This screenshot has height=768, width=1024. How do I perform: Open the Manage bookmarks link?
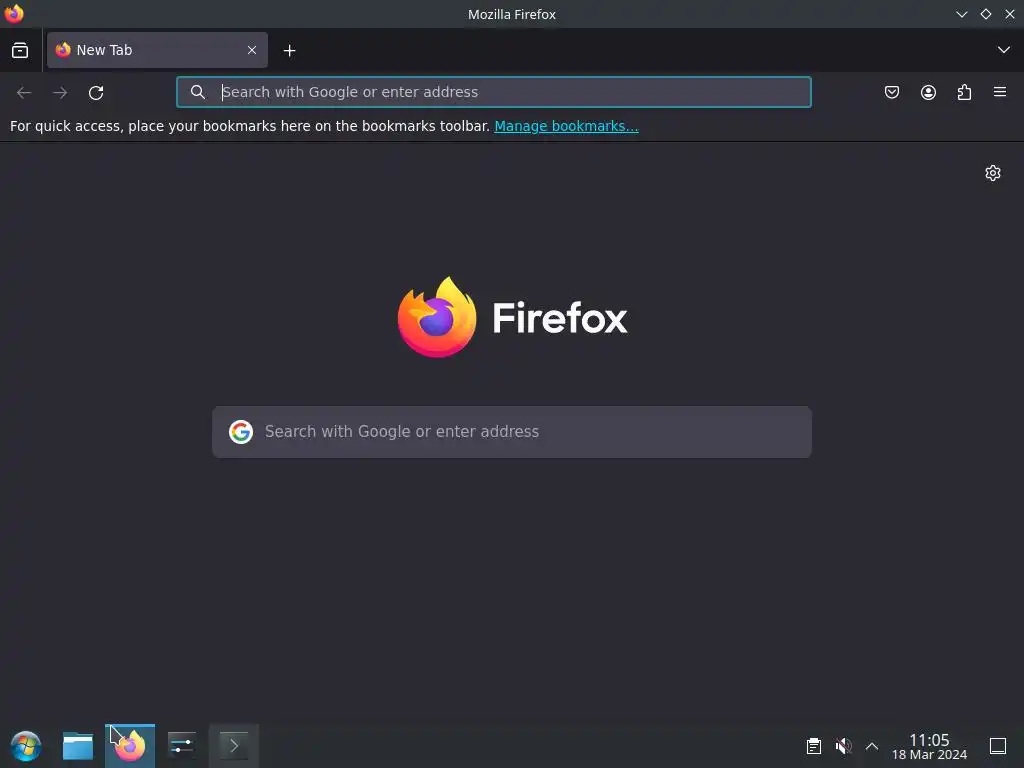tap(566, 126)
